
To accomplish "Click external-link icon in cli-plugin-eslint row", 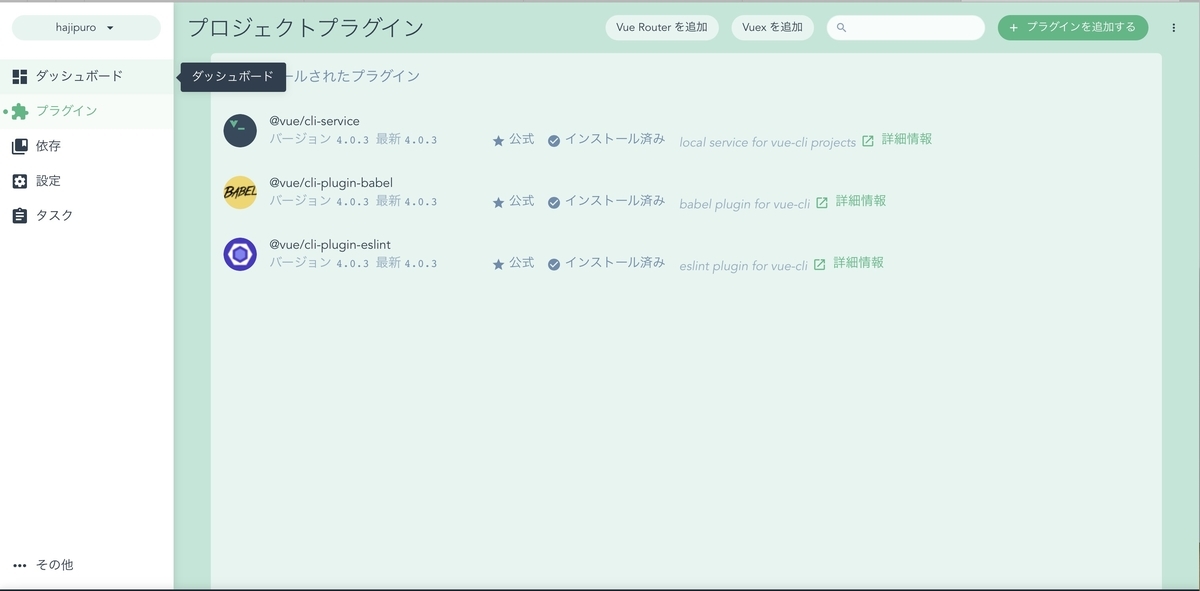I will [x=819, y=264].
